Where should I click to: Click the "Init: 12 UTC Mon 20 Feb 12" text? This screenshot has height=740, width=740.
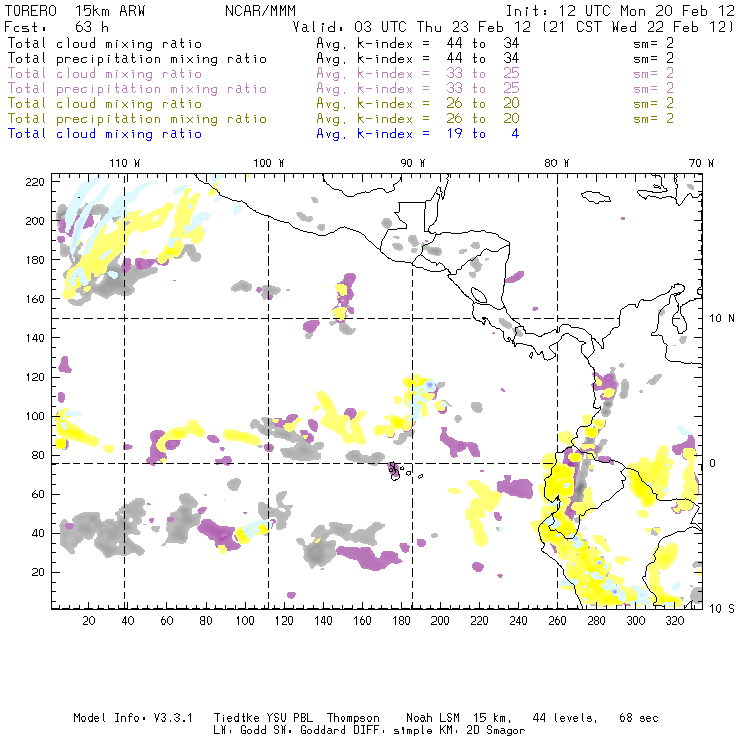click(620, 11)
